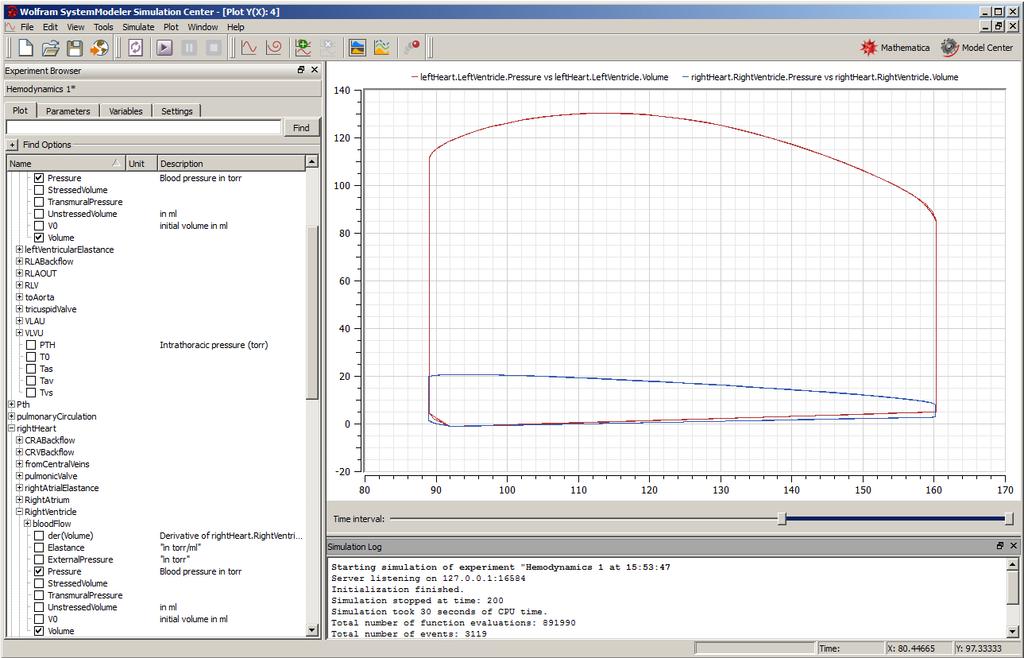Expand the tricuspidValve tree node
This screenshot has height=658, width=1024.
pos(20,309)
